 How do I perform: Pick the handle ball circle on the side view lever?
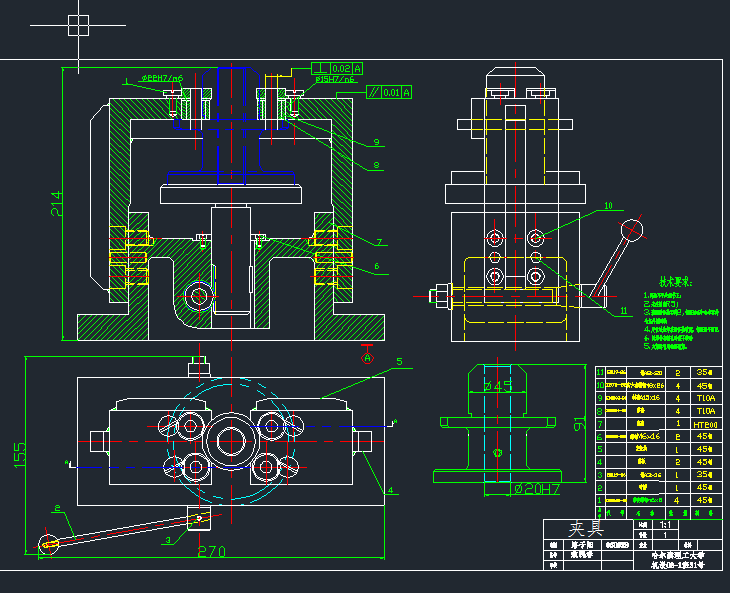coord(632,230)
